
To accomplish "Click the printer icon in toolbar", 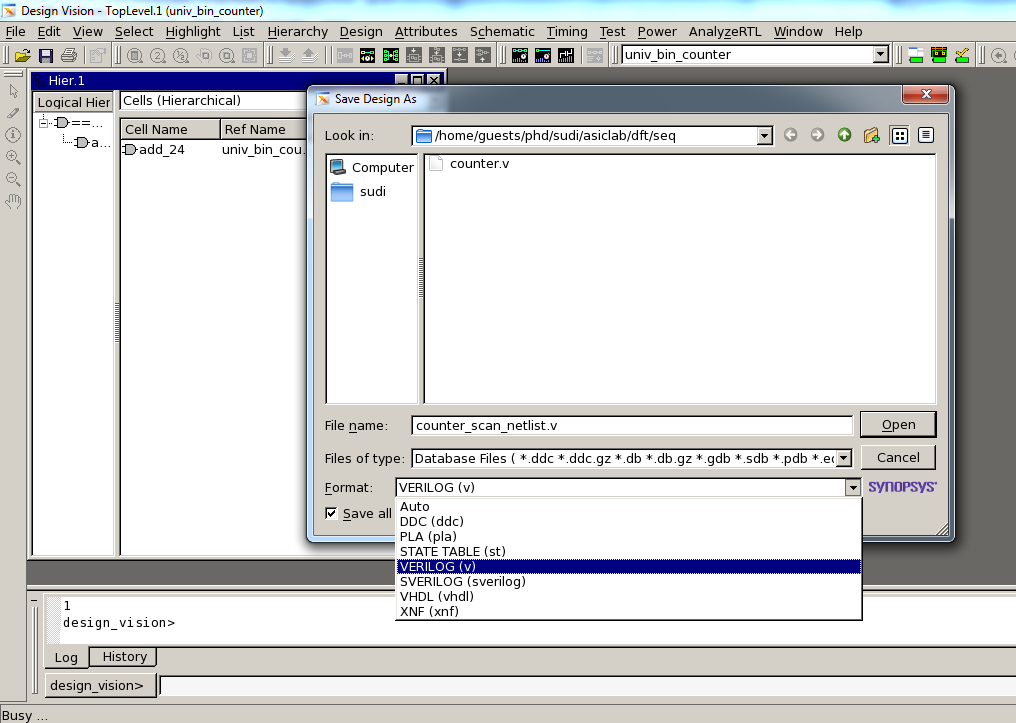I will pyautogui.click(x=69, y=56).
